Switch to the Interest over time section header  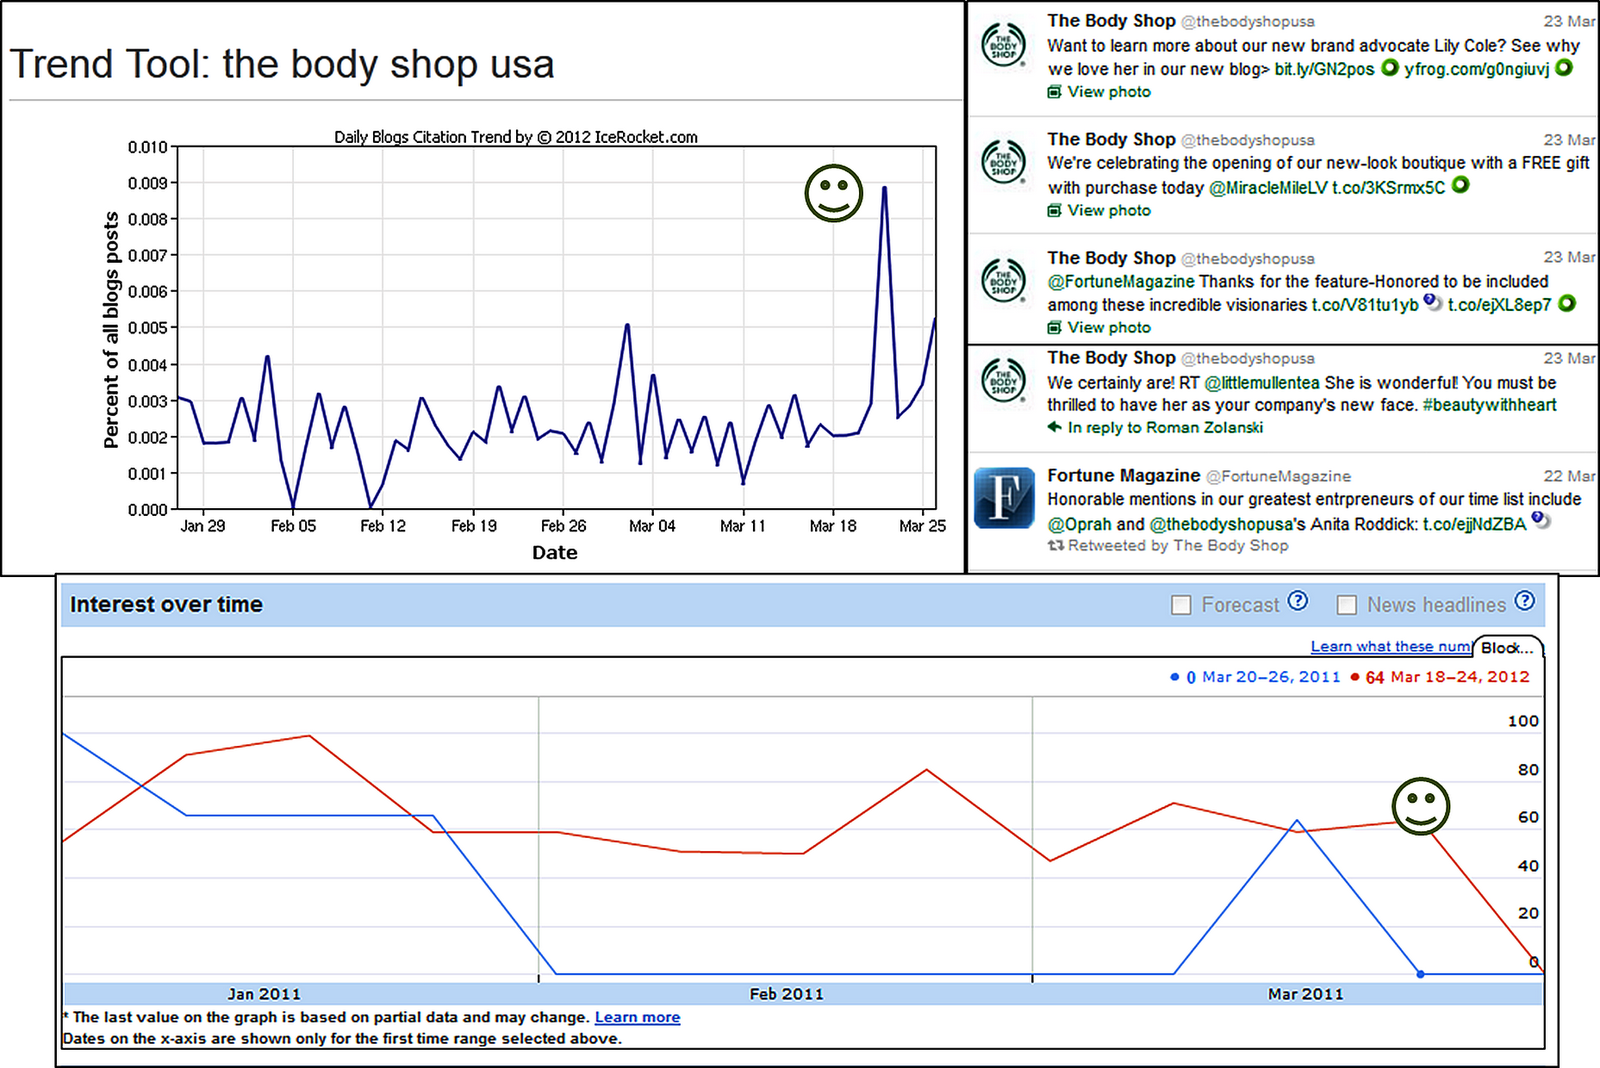pos(166,604)
